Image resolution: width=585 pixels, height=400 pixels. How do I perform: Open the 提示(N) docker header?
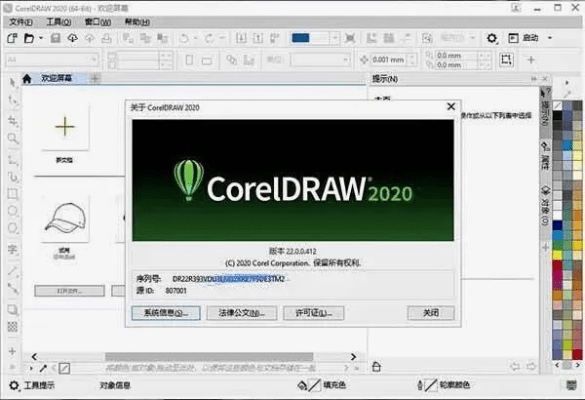pyautogui.click(x=385, y=79)
